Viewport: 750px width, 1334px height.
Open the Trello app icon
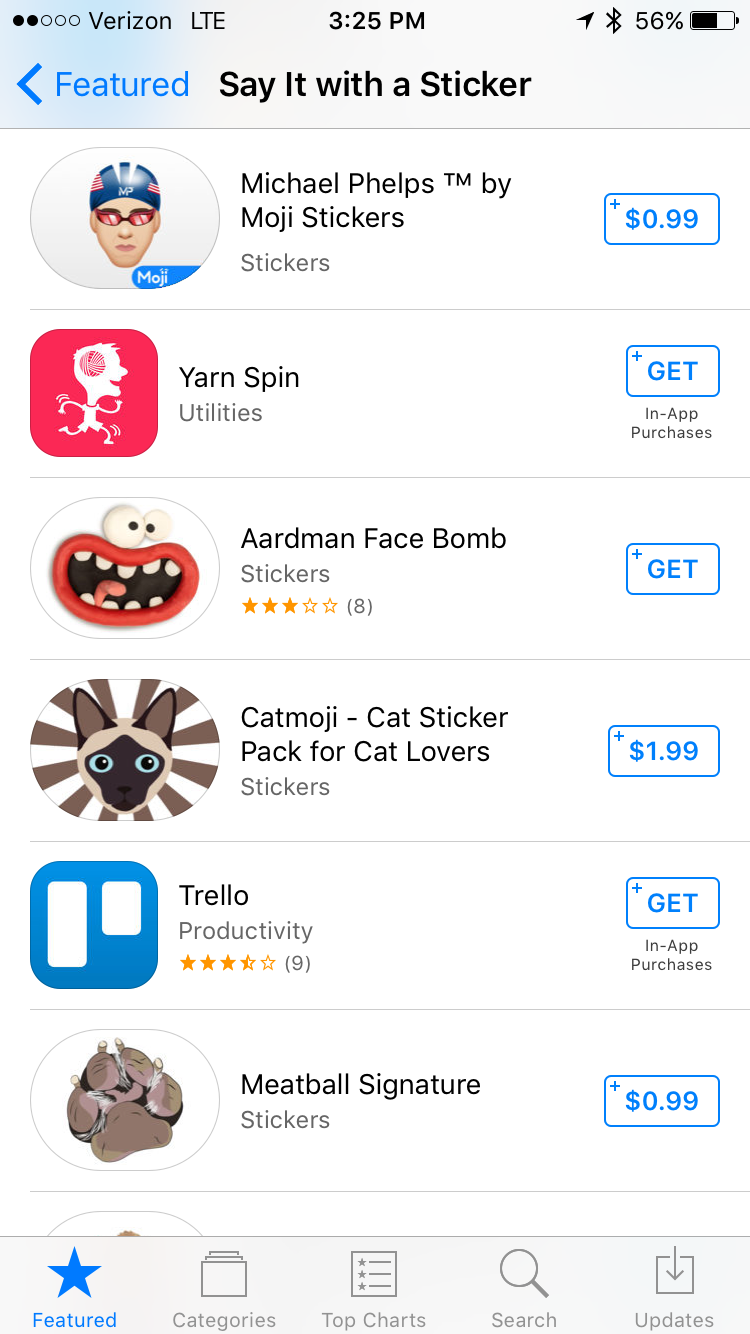point(94,925)
